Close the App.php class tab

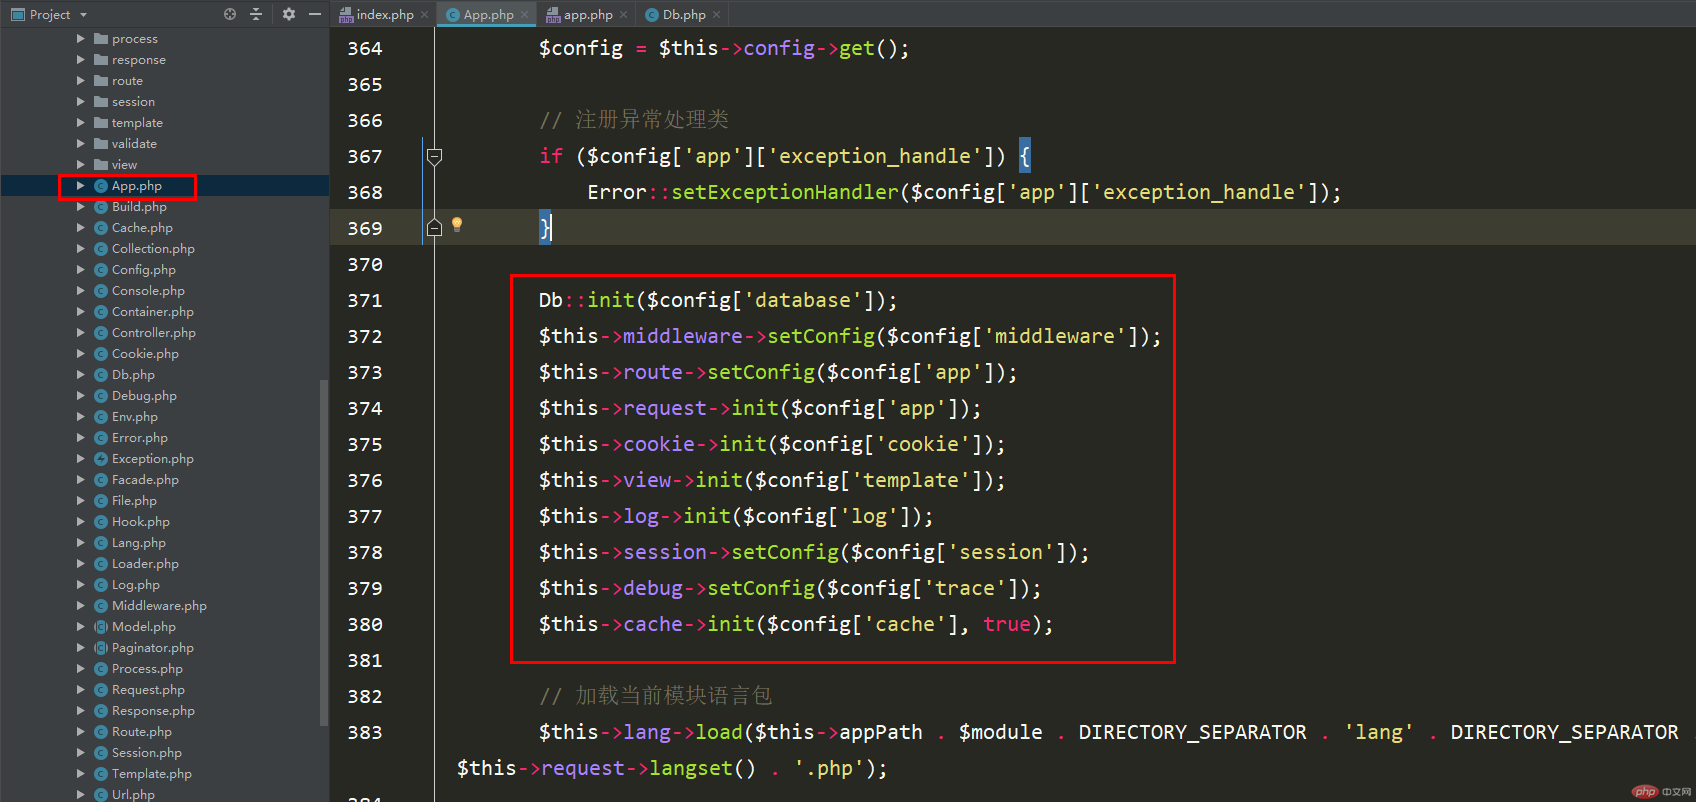tap(524, 14)
